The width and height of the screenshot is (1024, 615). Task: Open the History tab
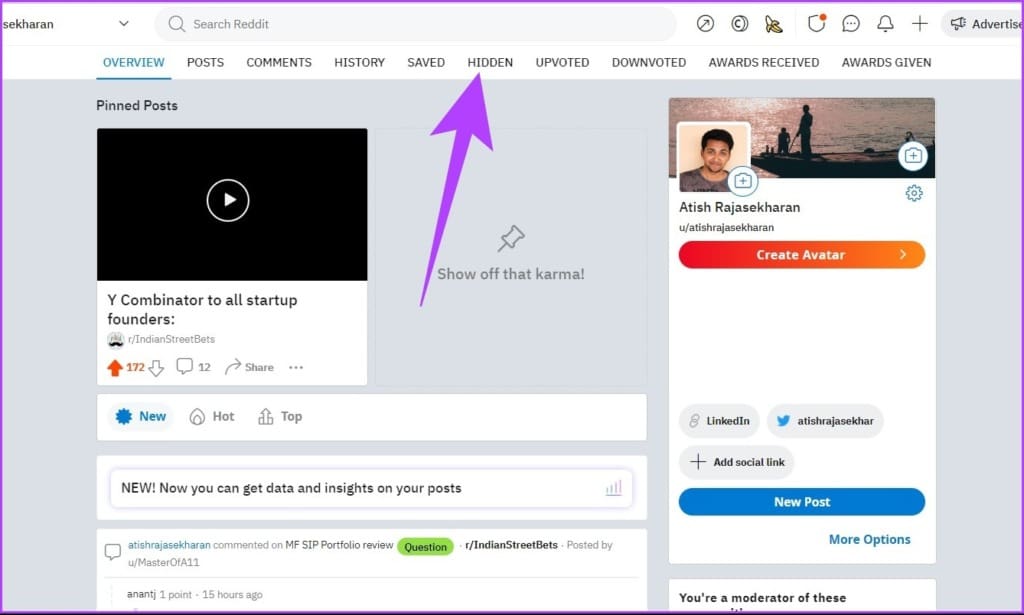pyautogui.click(x=359, y=63)
